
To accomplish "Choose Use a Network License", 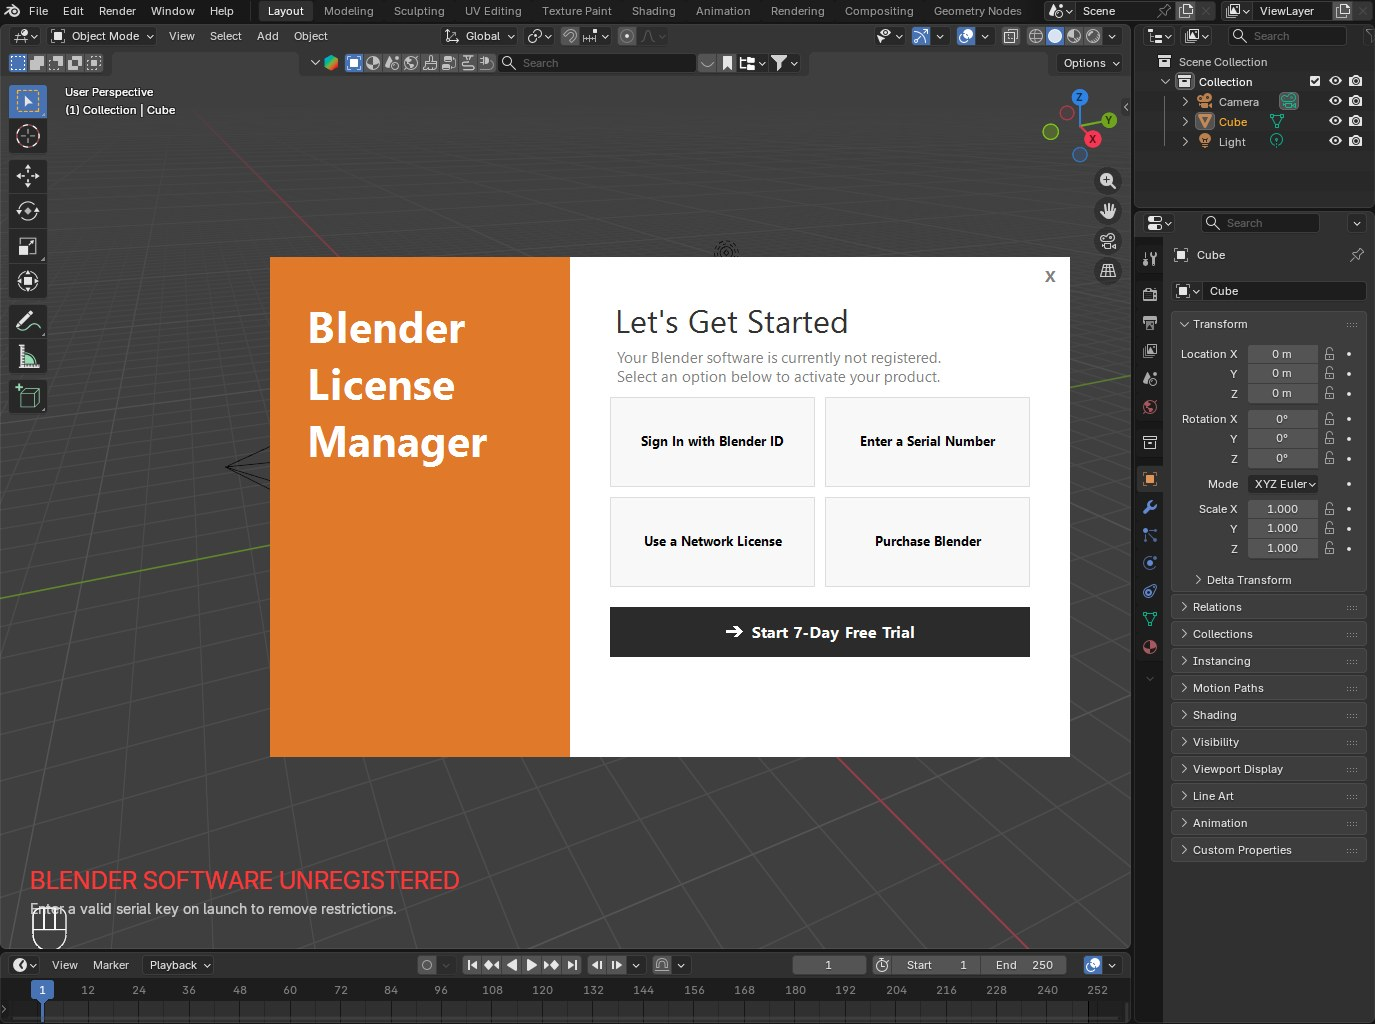I will [712, 542].
